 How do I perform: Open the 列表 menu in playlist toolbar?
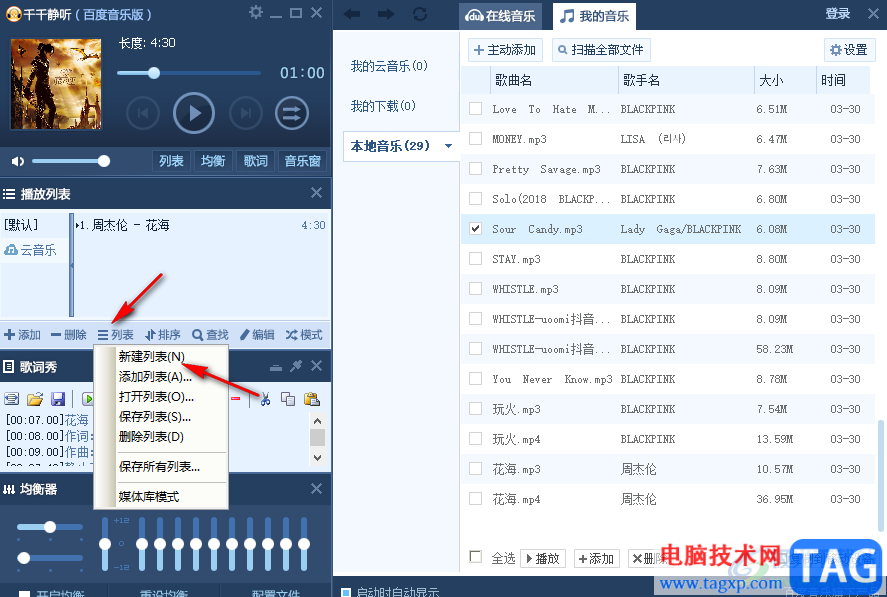115,335
